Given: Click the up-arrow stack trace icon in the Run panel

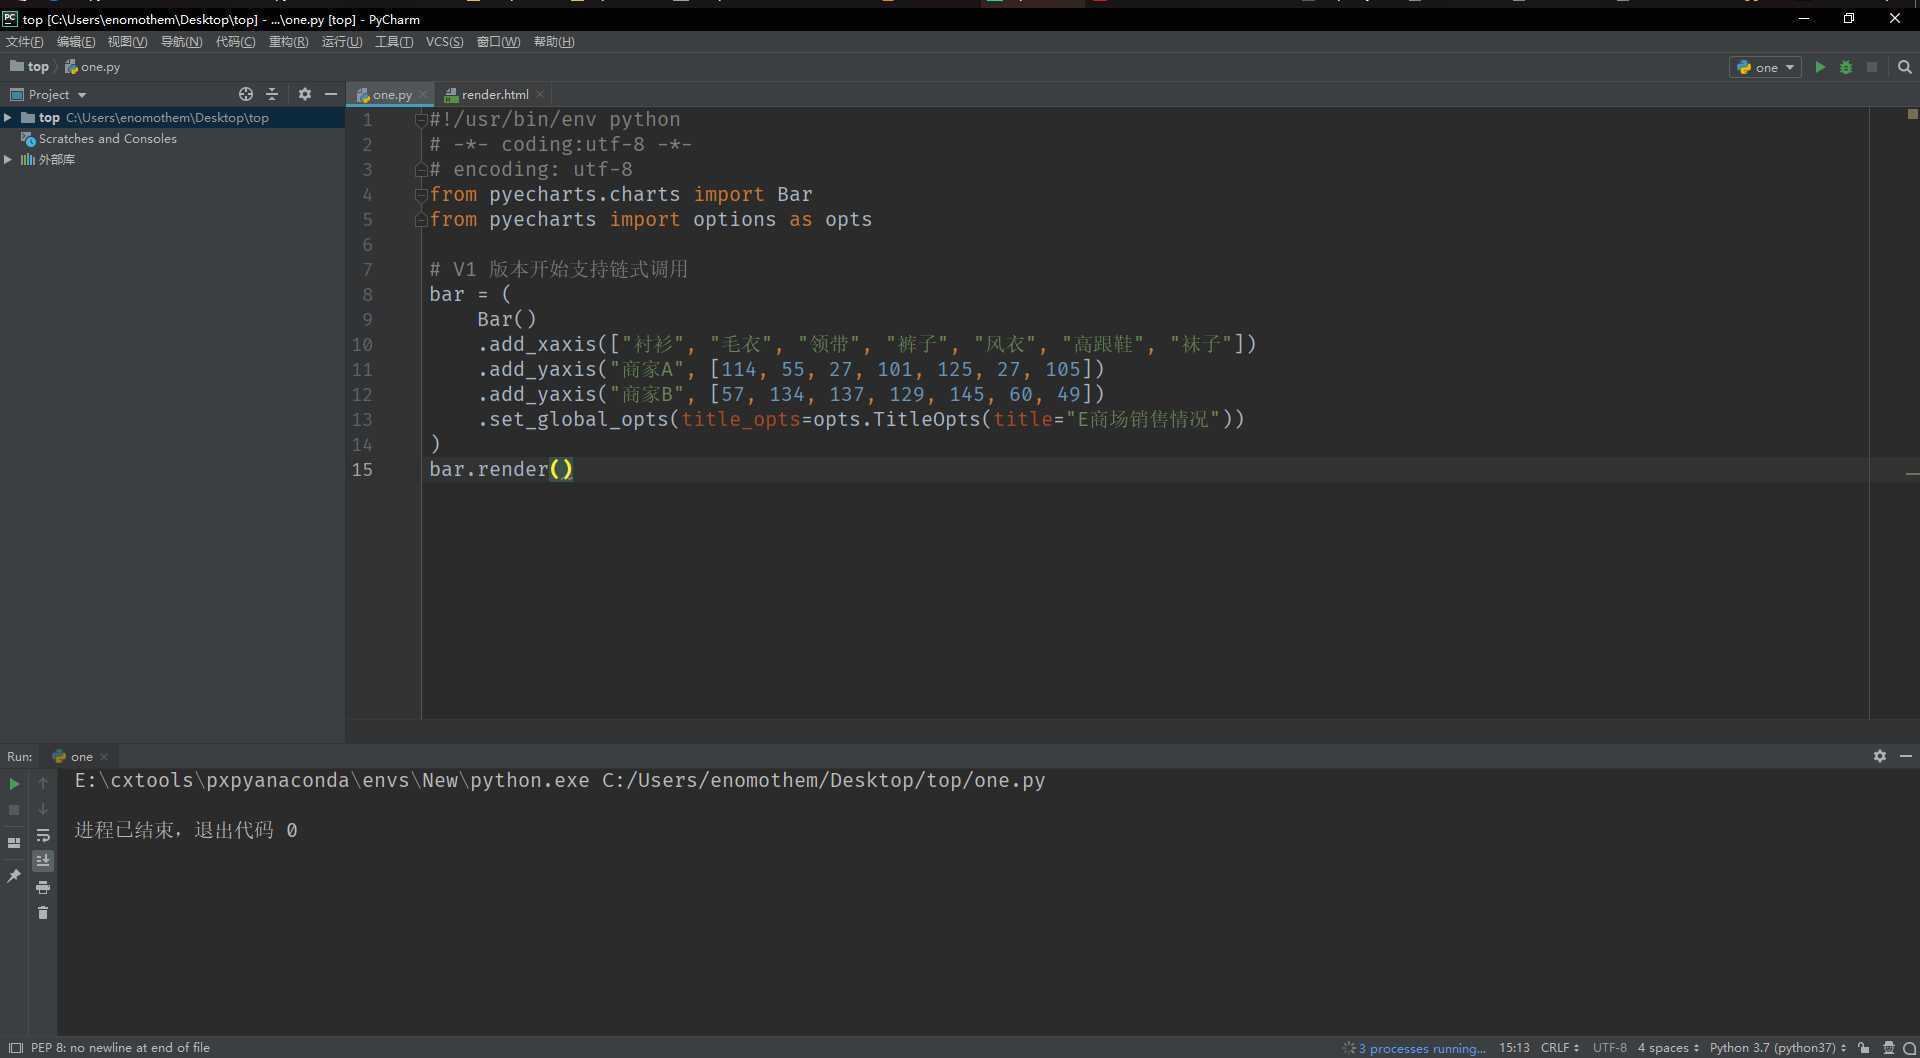Looking at the screenshot, I should click(43, 783).
